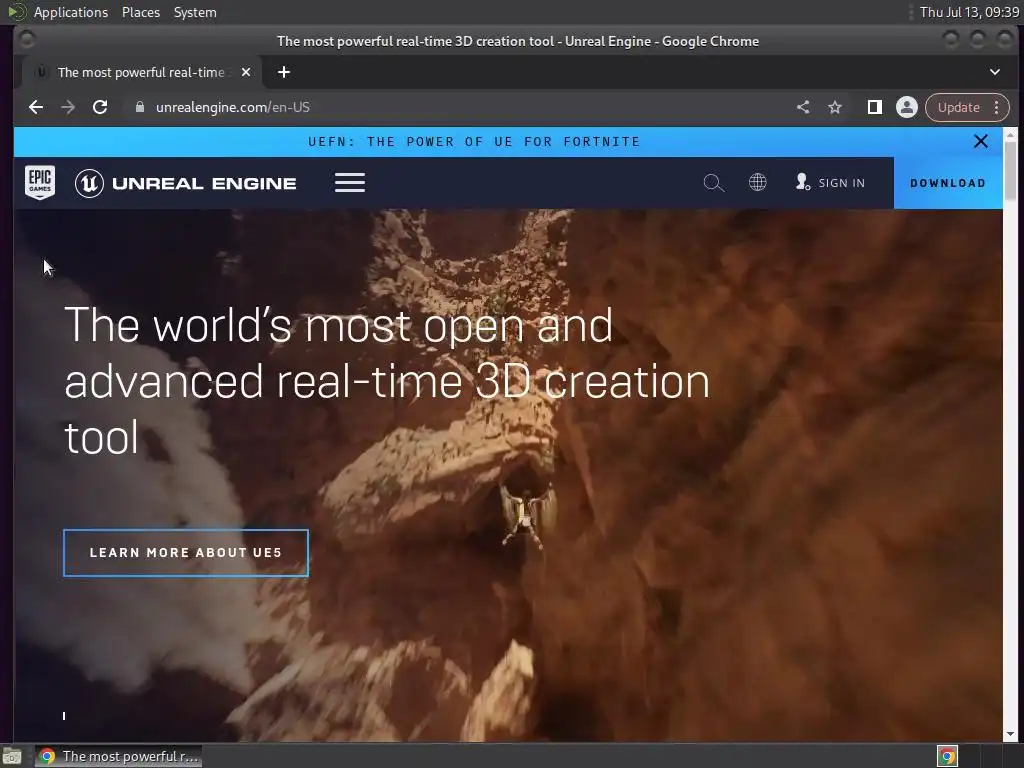The image size is (1024, 768).
Task: Close the UEFN announcement banner
Action: pyautogui.click(x=980, y=141)
